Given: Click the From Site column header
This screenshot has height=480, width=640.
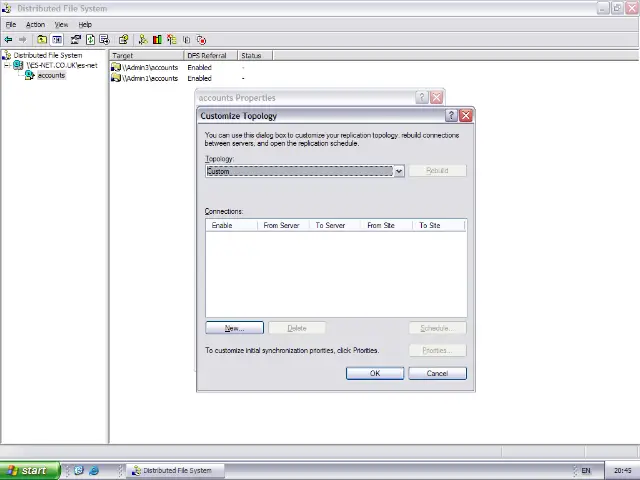Looking at the screenshot, I should (x=387, y=225).
